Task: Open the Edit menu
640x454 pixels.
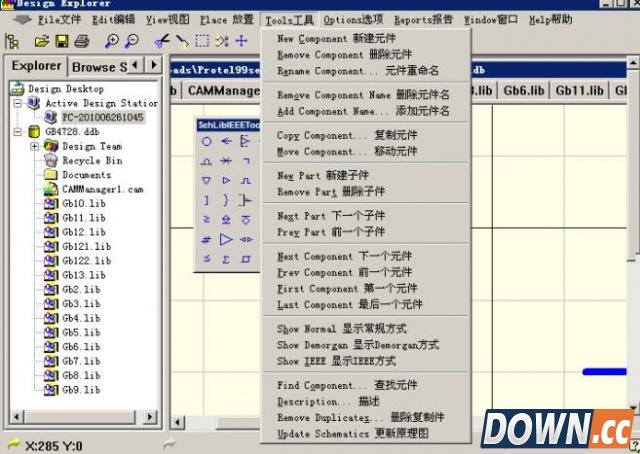Action: tap(113, 20)
